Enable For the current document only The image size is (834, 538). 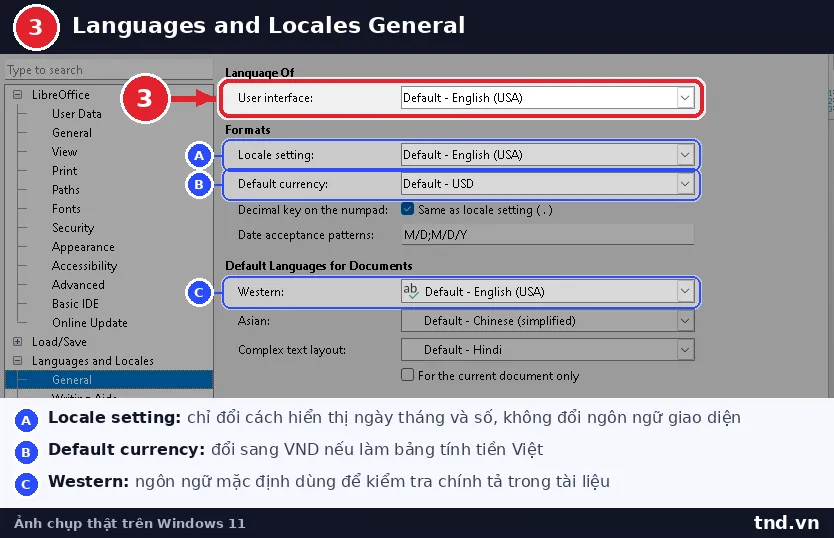[407, 375]
